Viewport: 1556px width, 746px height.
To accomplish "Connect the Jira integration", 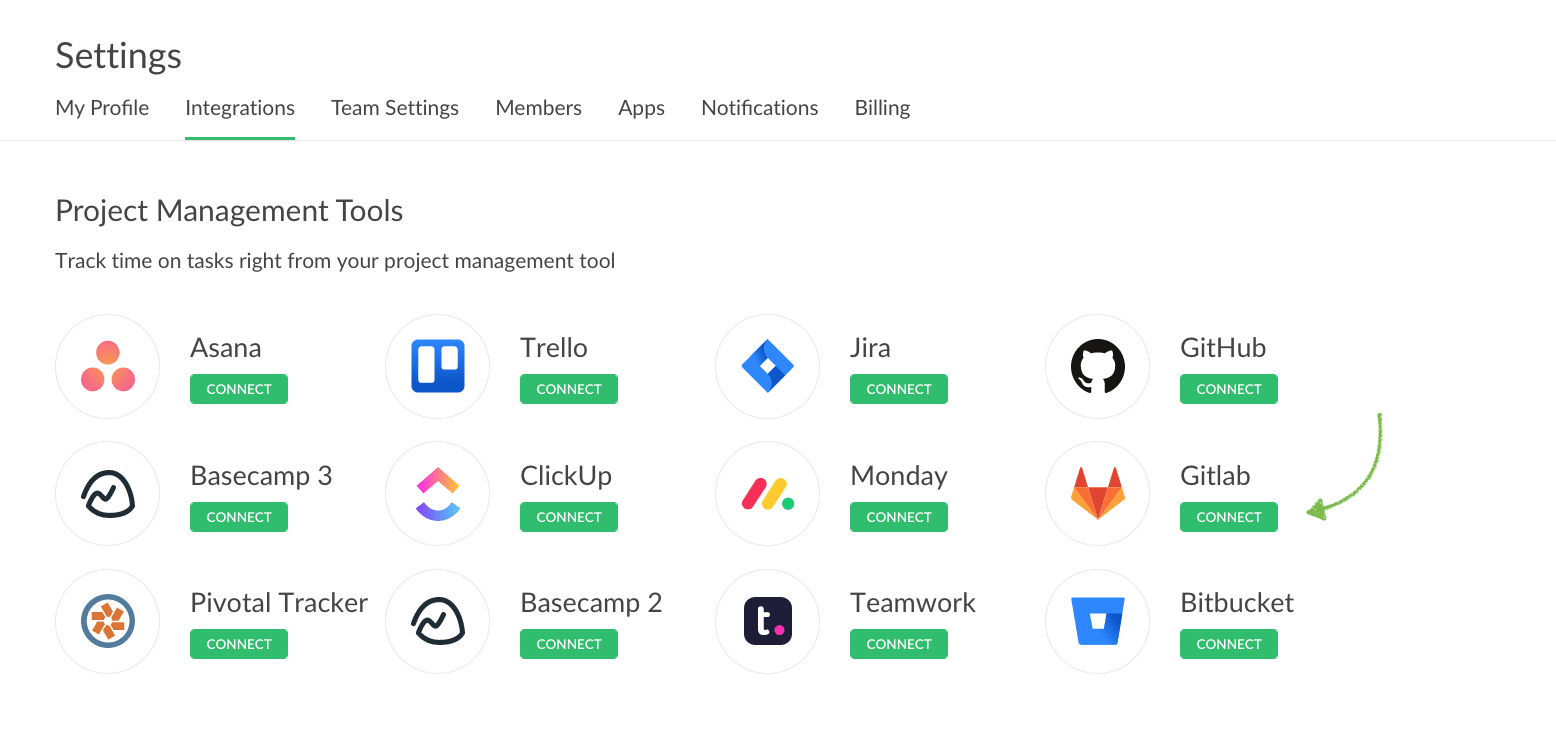I will (898, 390).
